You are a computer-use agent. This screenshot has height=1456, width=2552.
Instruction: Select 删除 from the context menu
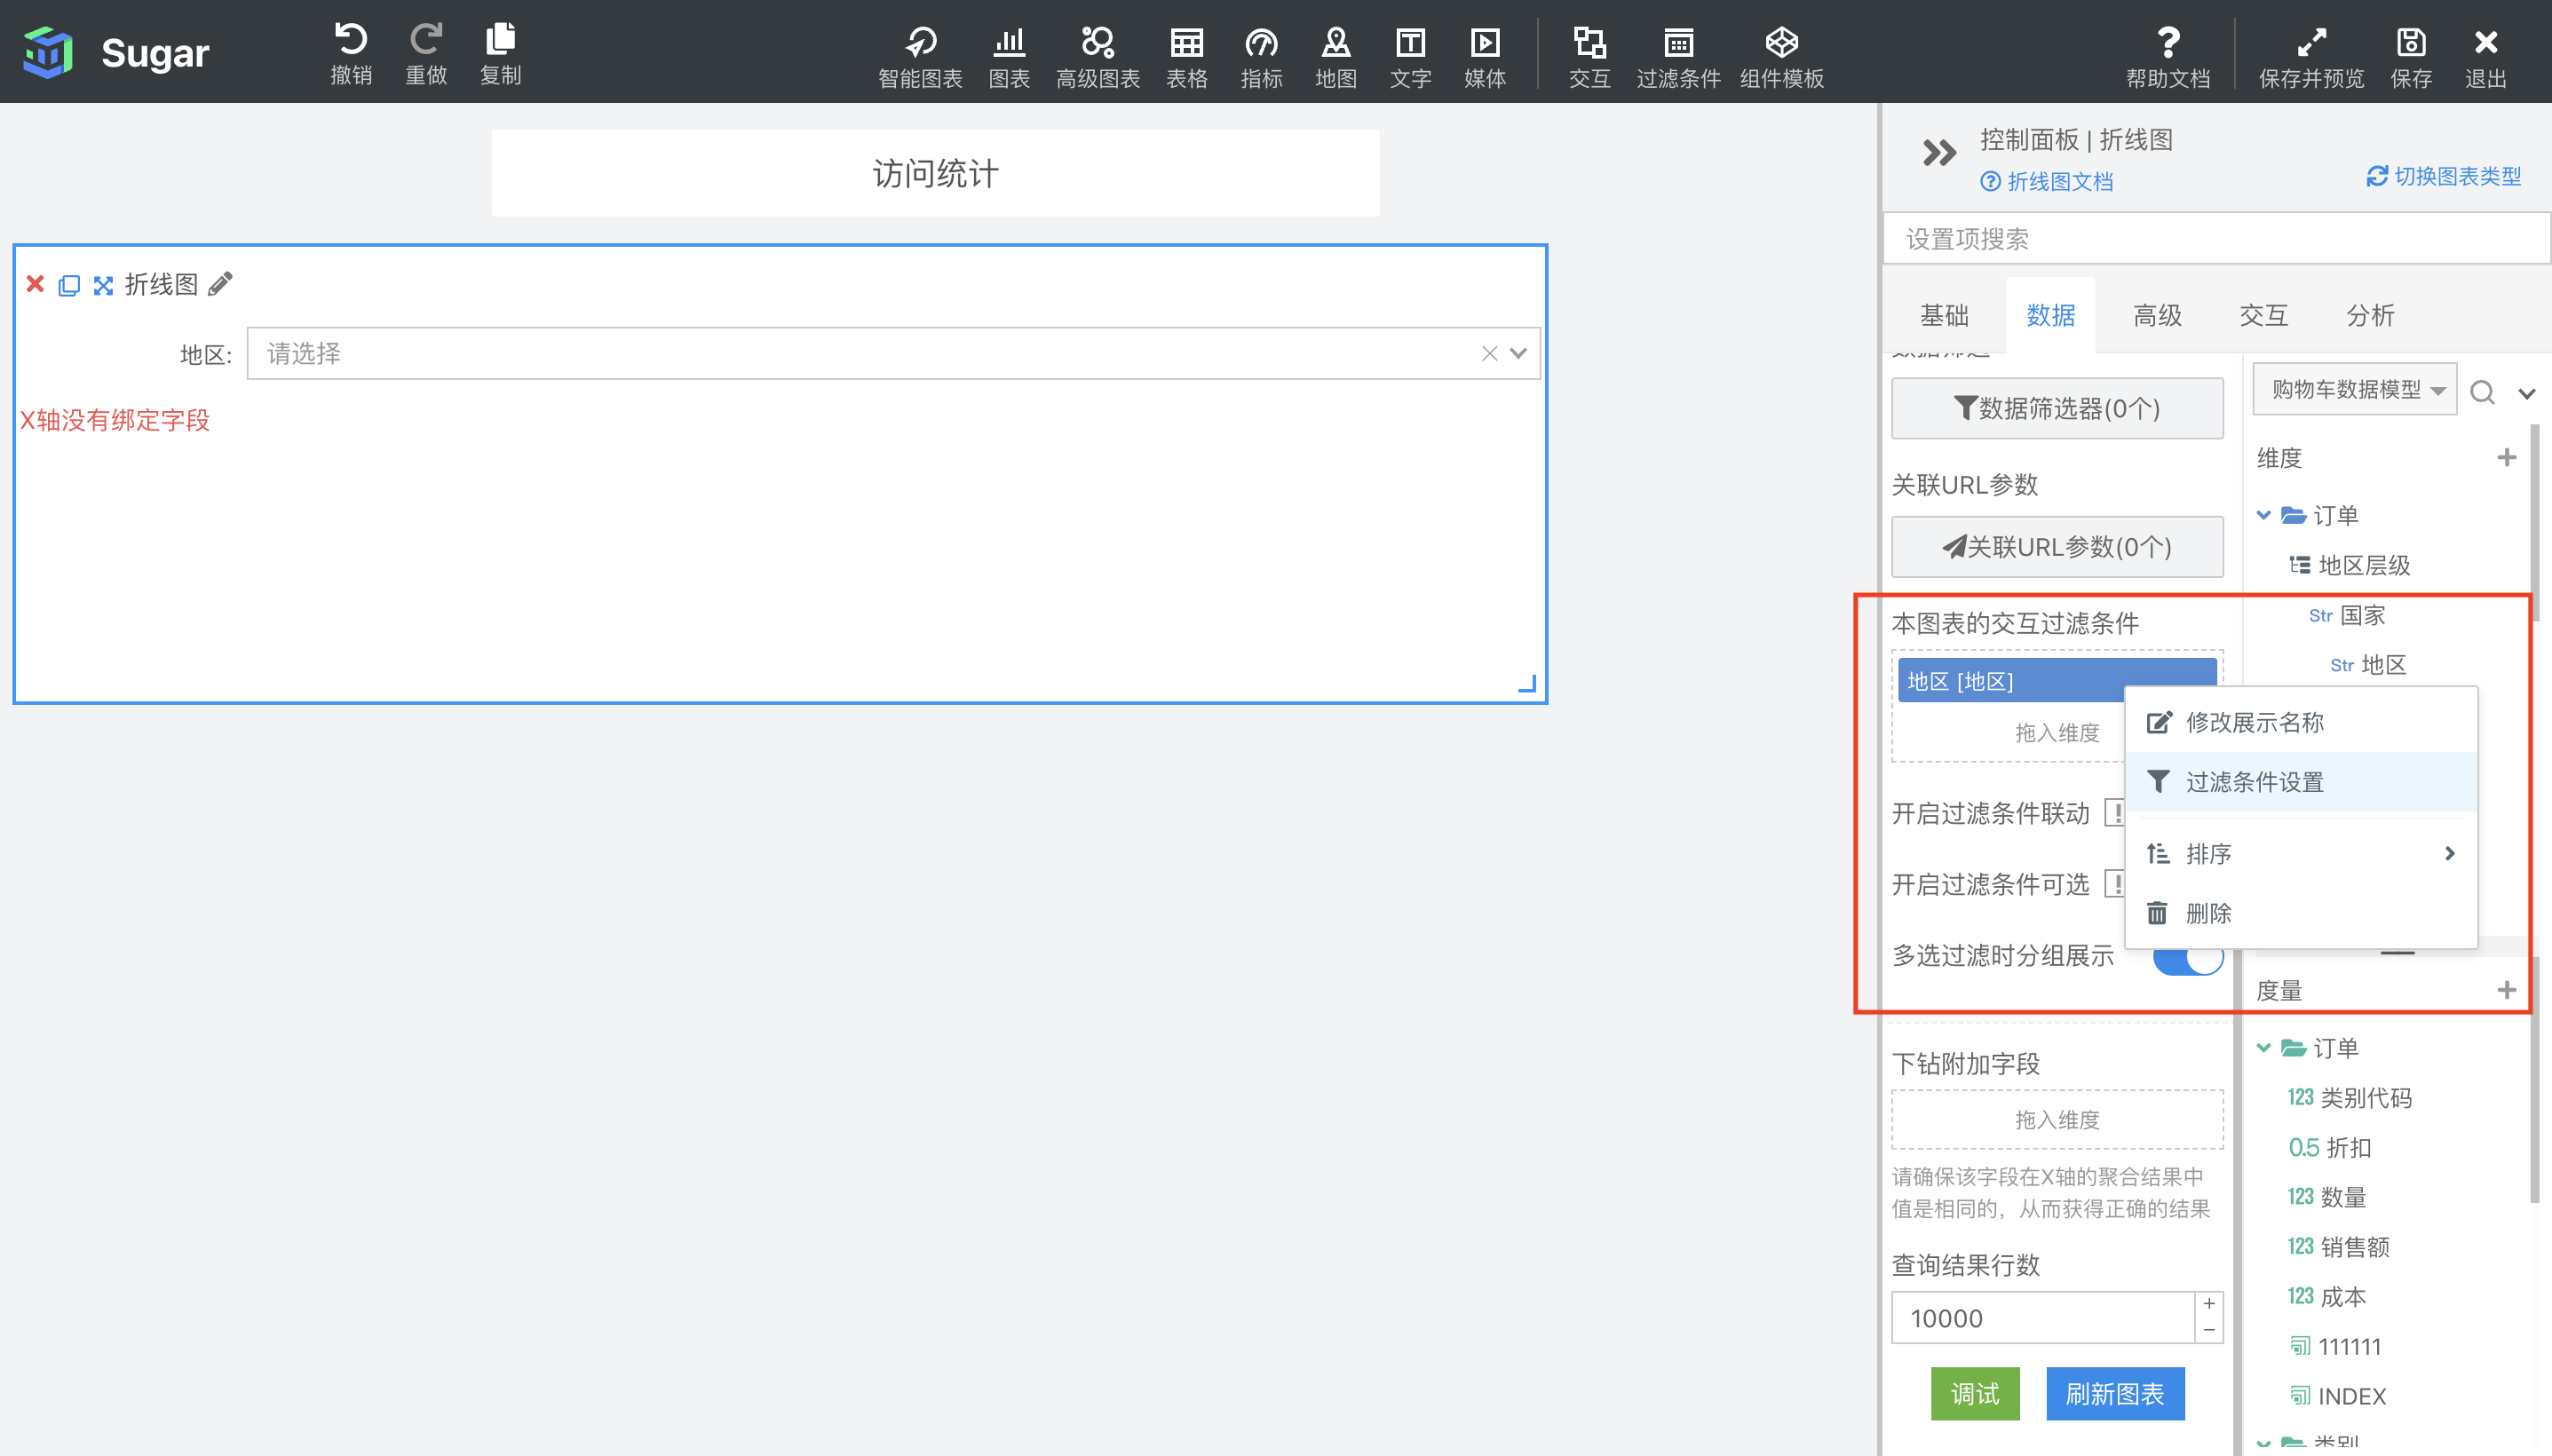pos(2208,913)
